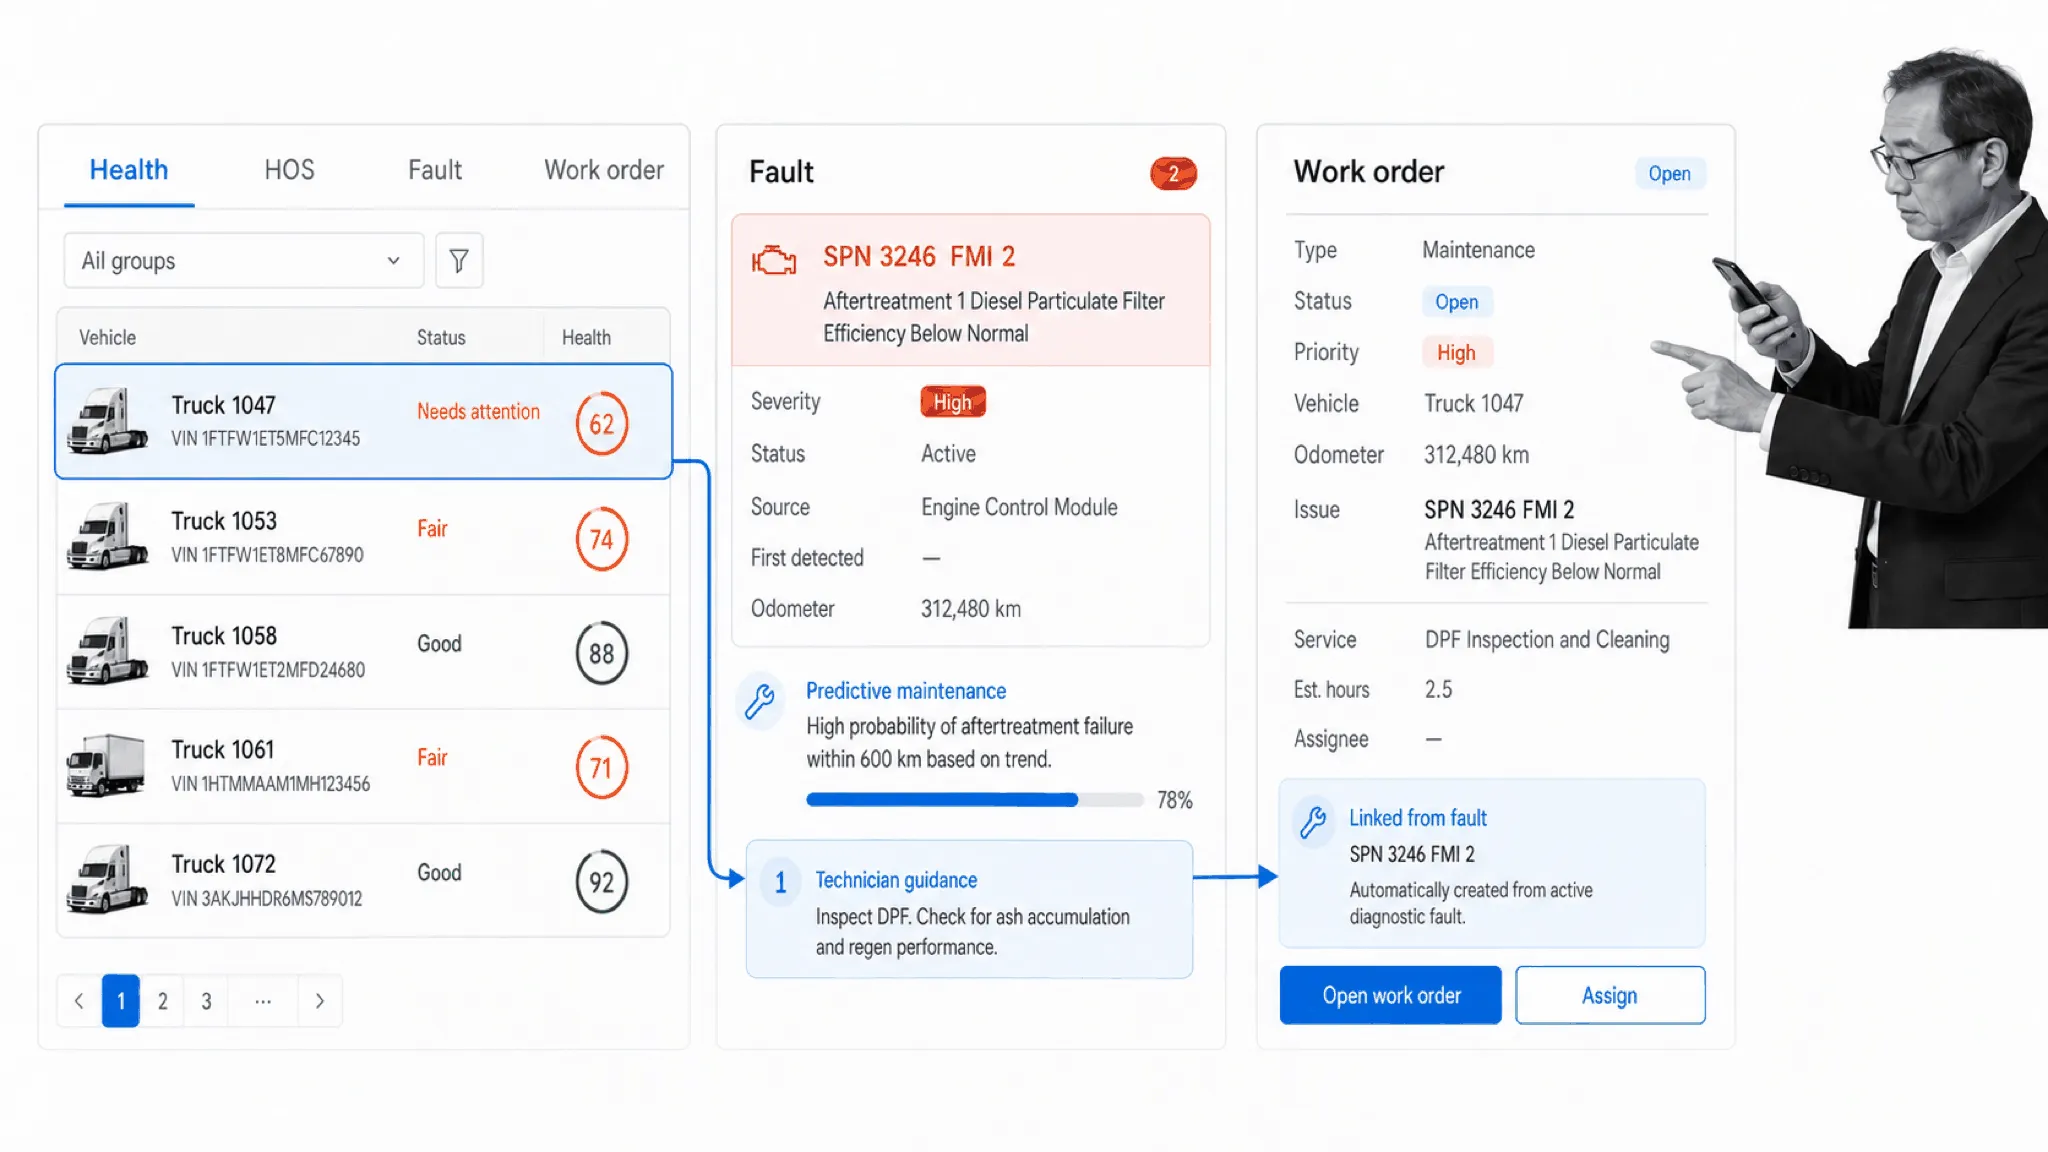Click health score 92 circle
Screen dimensions: 2048x1152
click(602, 882)
